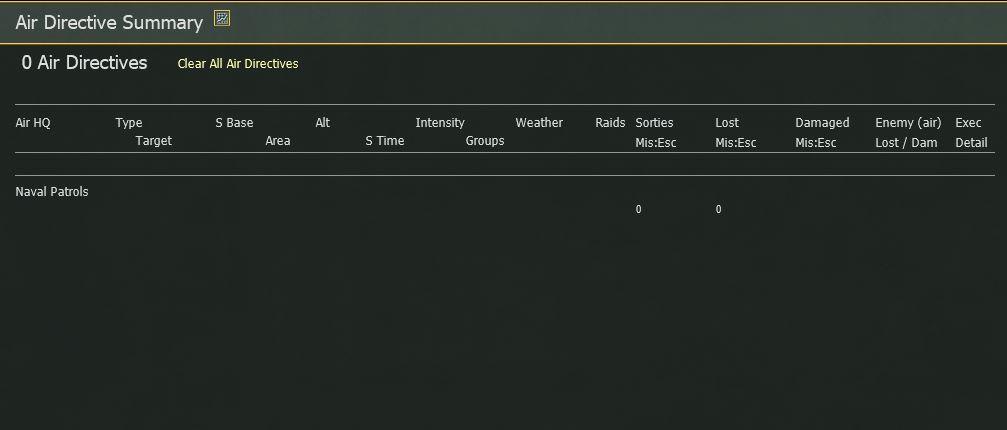Select the Damaged column header
This screenshot has height=430, width=1007.
[x=822, y=123]
